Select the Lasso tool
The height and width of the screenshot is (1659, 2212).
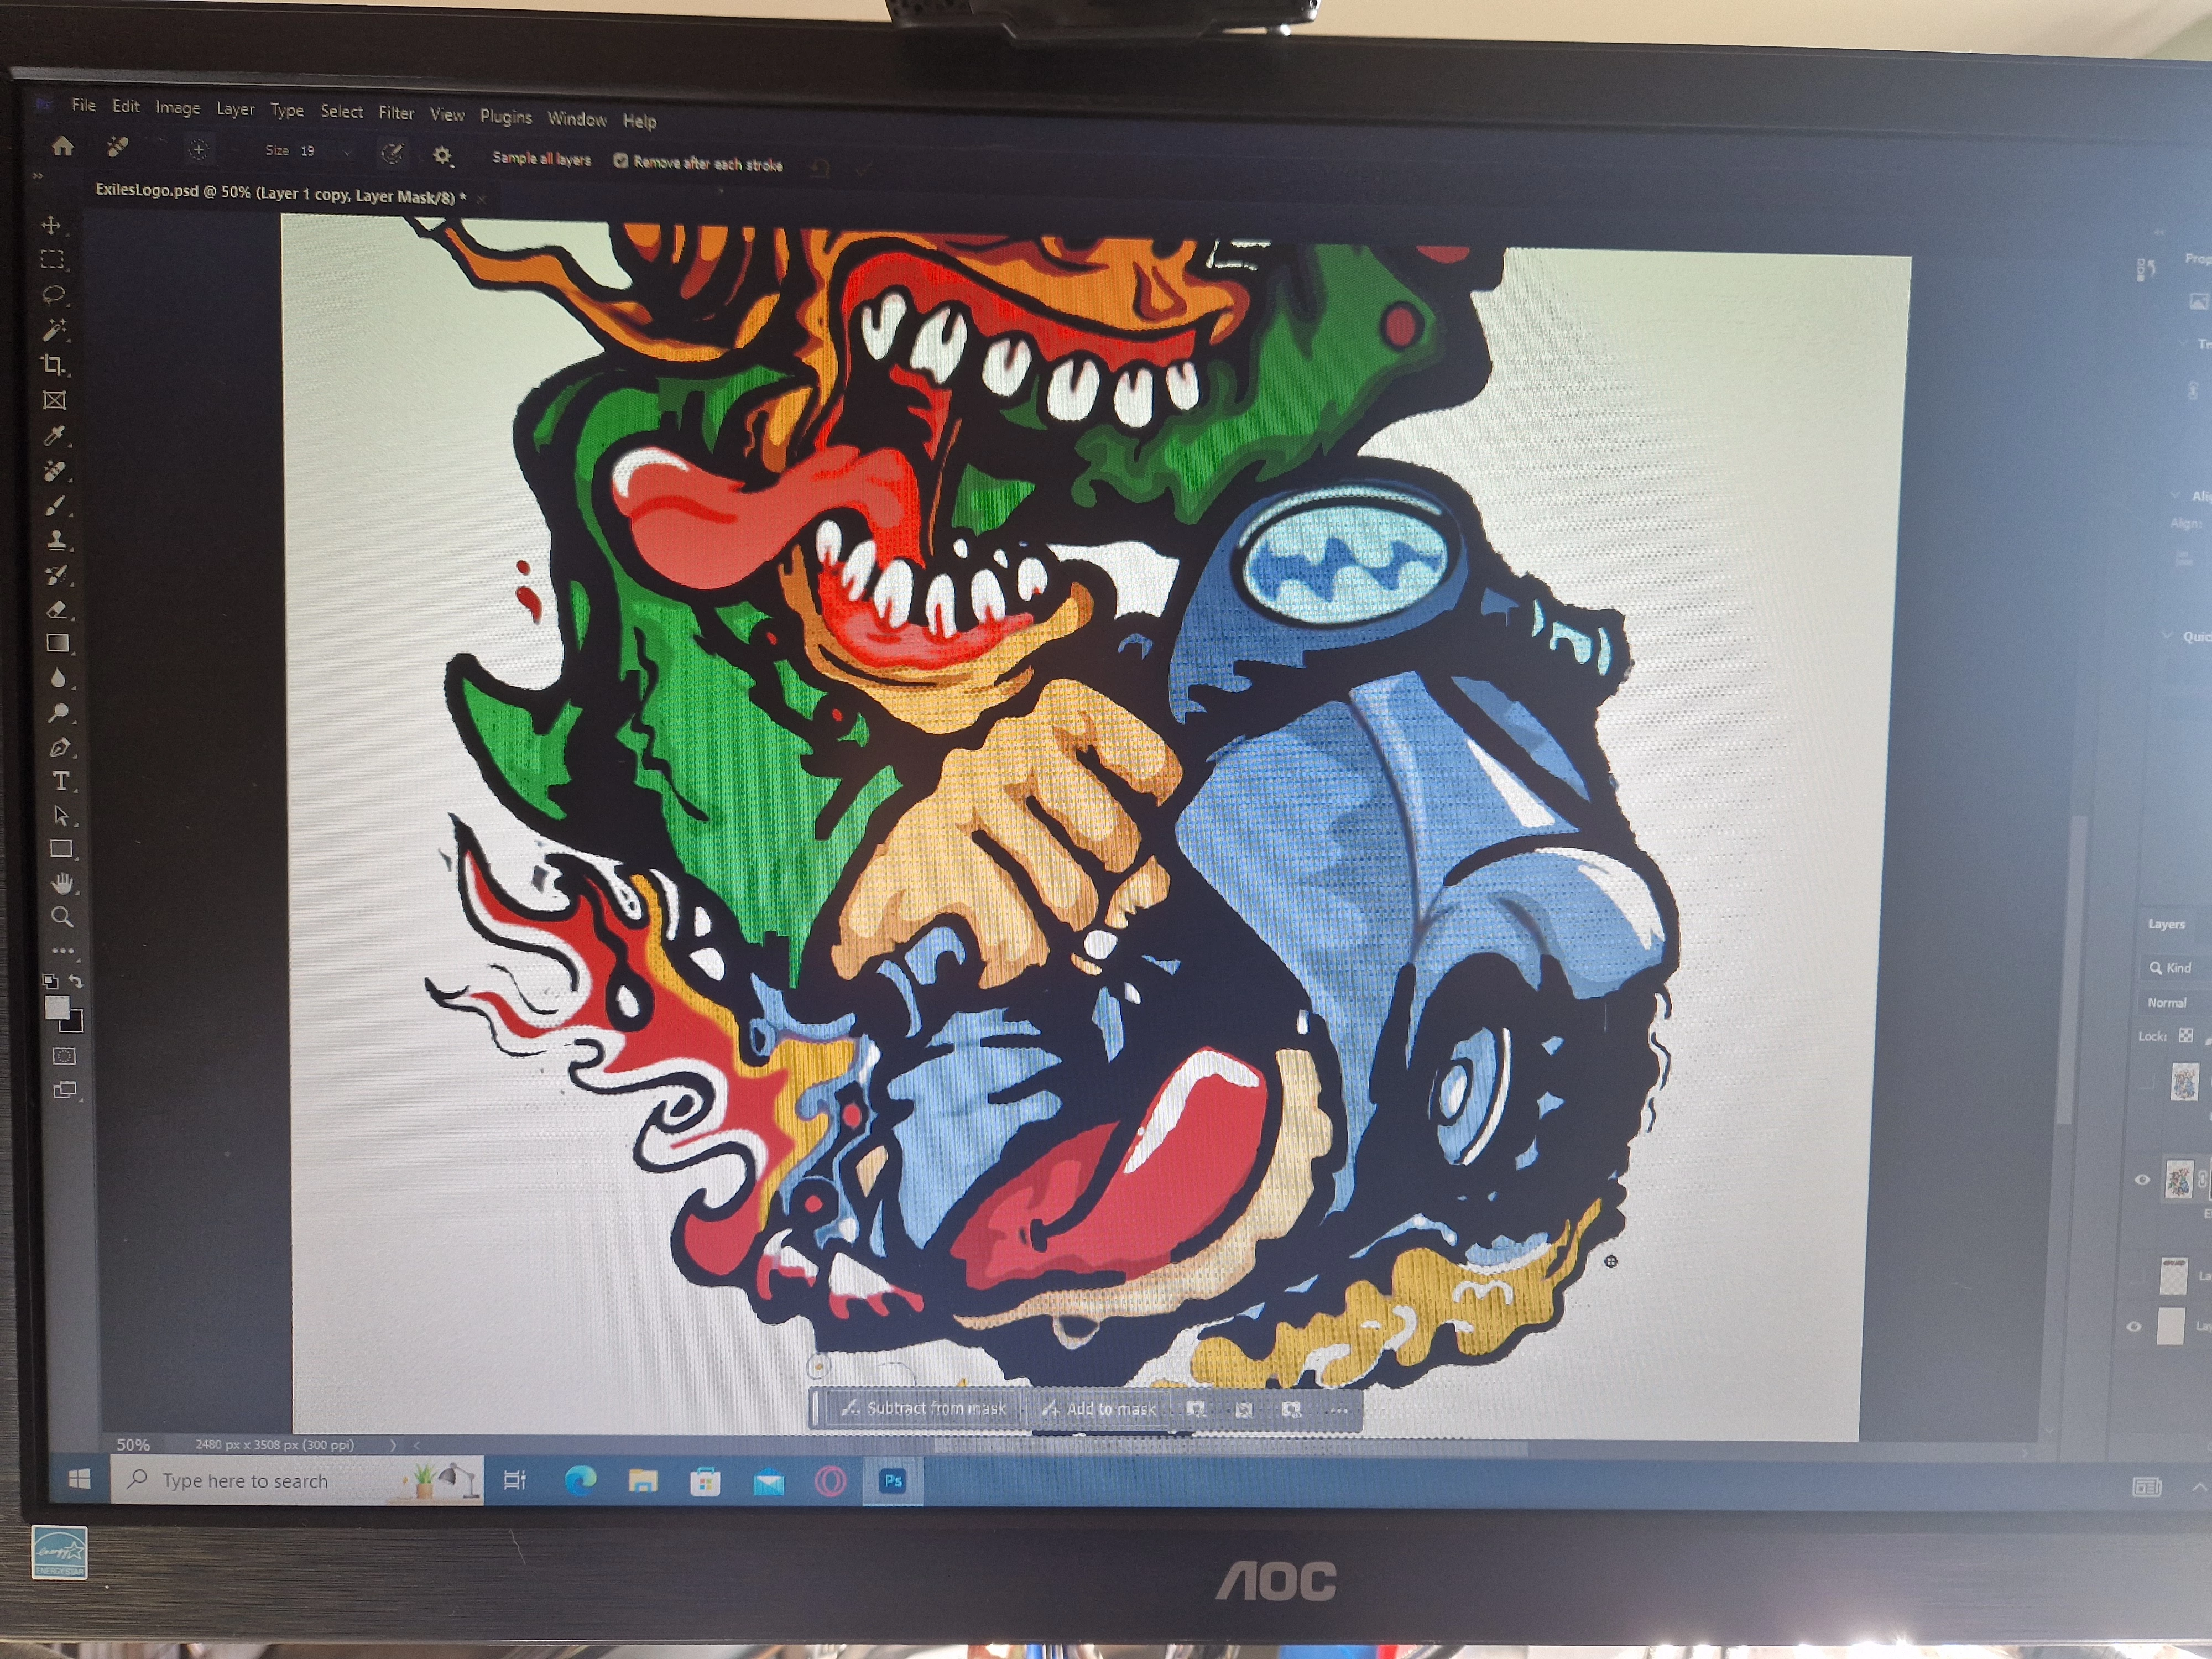[x=53, y=294]
